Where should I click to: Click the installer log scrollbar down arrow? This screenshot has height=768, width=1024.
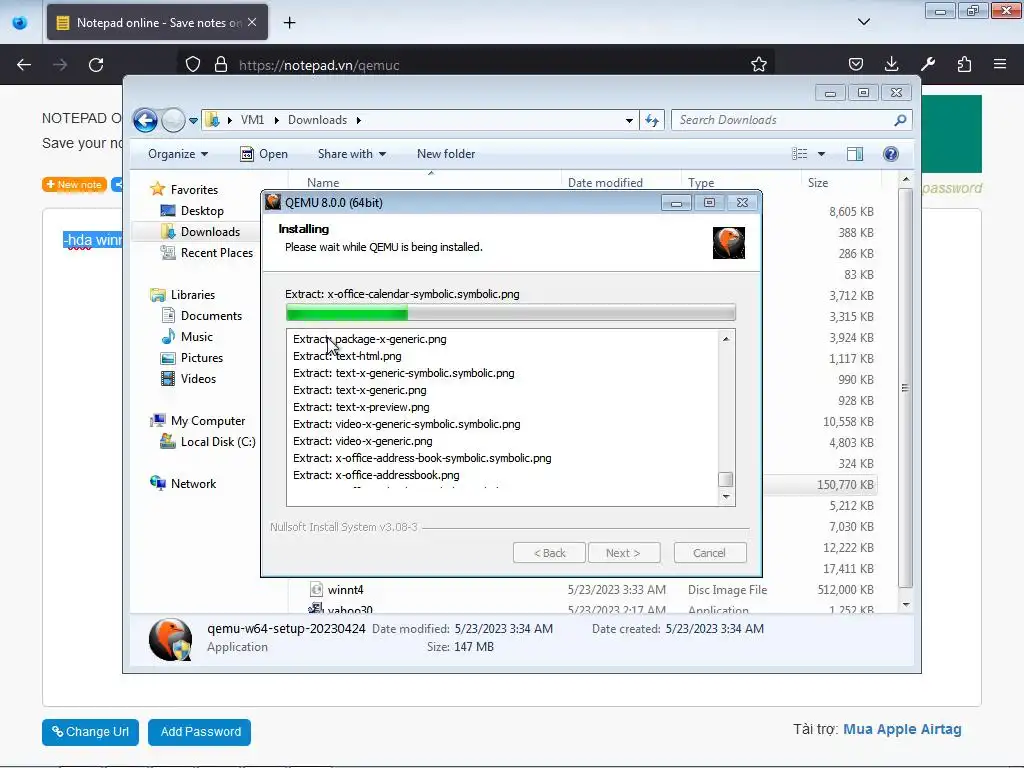click(x=726, y=497)
